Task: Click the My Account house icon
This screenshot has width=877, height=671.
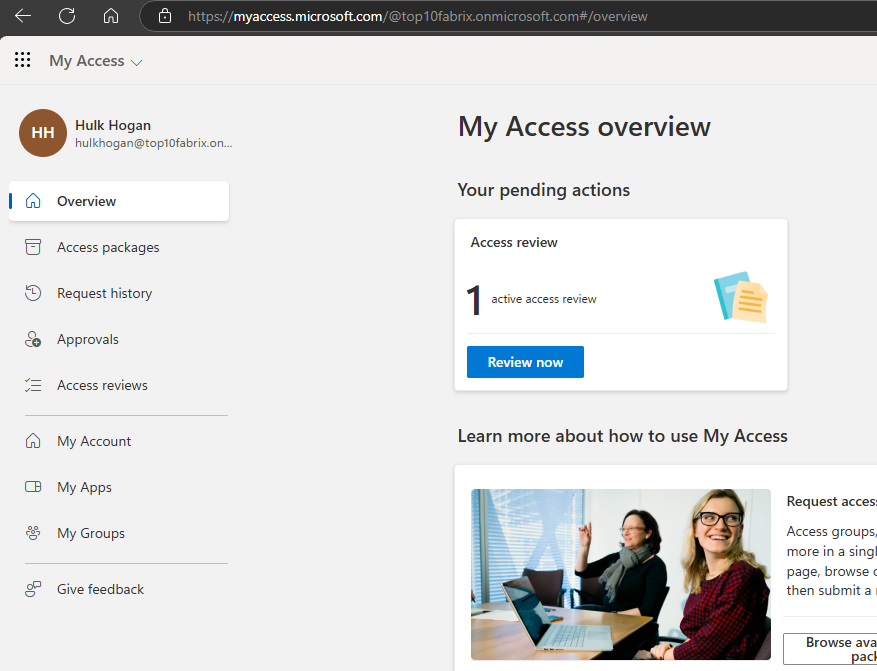Action: pyautogui.click(x=33, y=441)
